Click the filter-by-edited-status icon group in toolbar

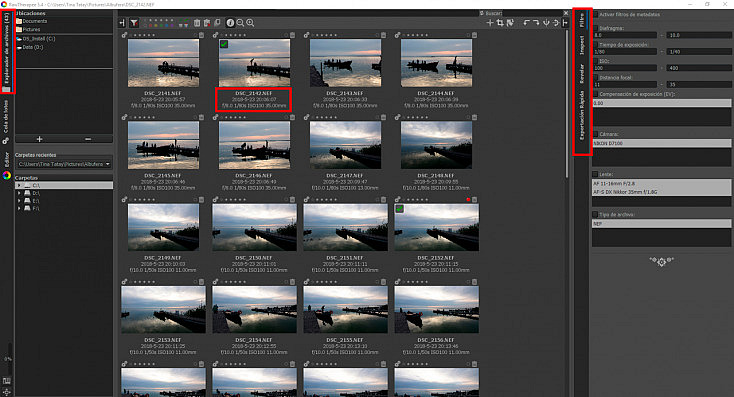click(x=183, y=22)
